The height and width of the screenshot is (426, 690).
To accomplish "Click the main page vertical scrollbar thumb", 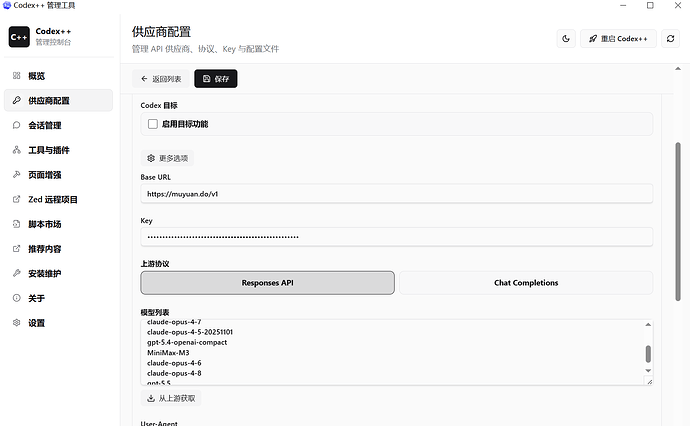I will (678, 221).
